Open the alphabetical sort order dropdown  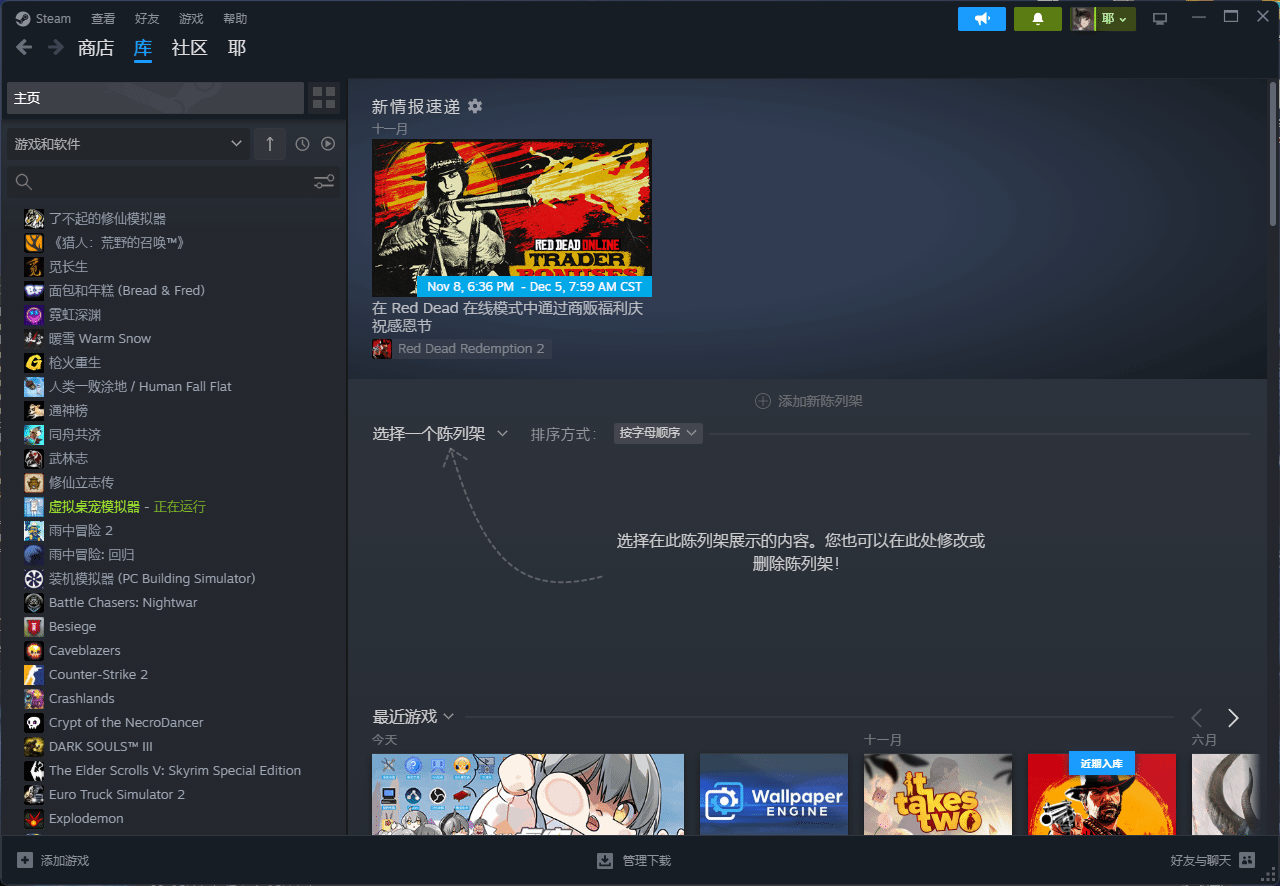(658, 433)
